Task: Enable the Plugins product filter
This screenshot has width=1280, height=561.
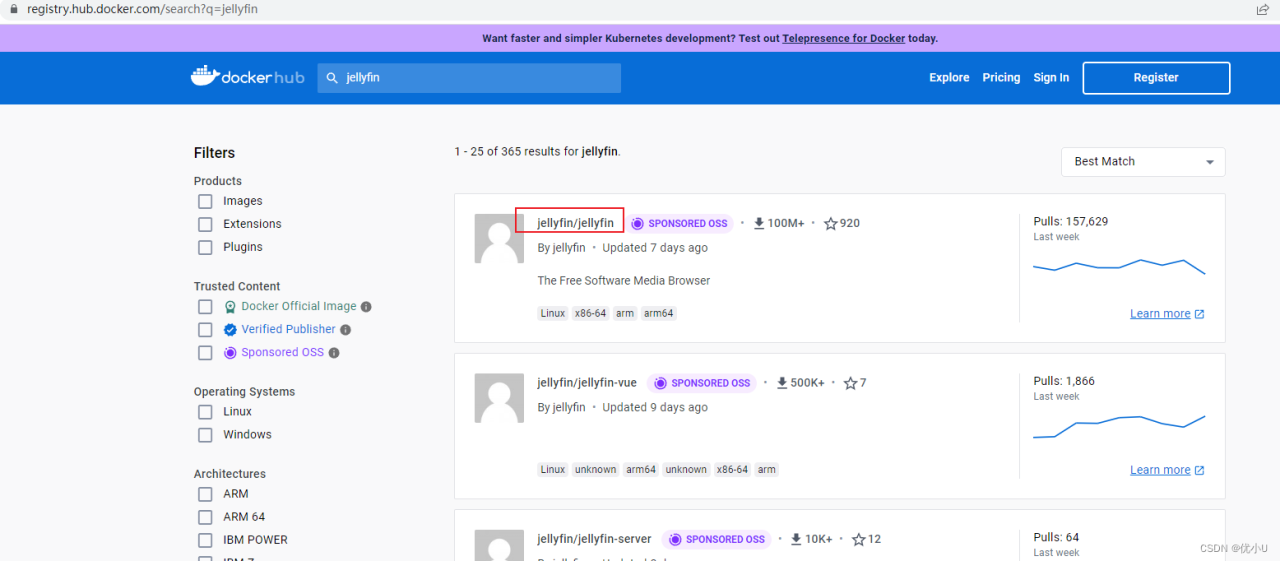Action: click(205, 247)
